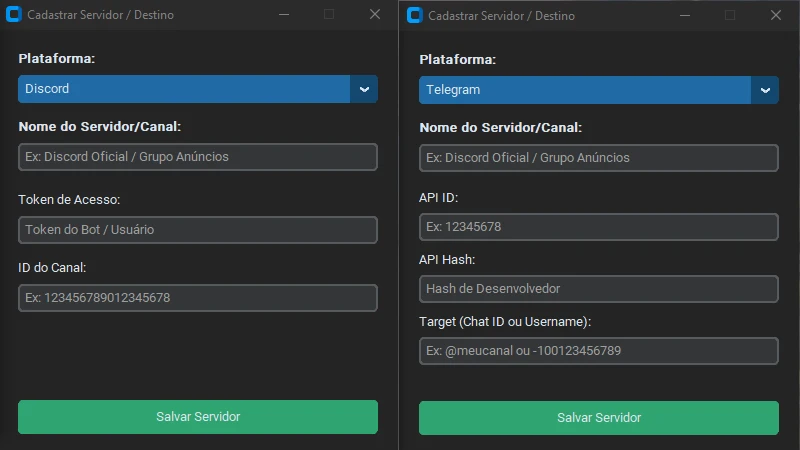
Task: Click the Target Chat ID or Username field
Action: pos(598,351)
